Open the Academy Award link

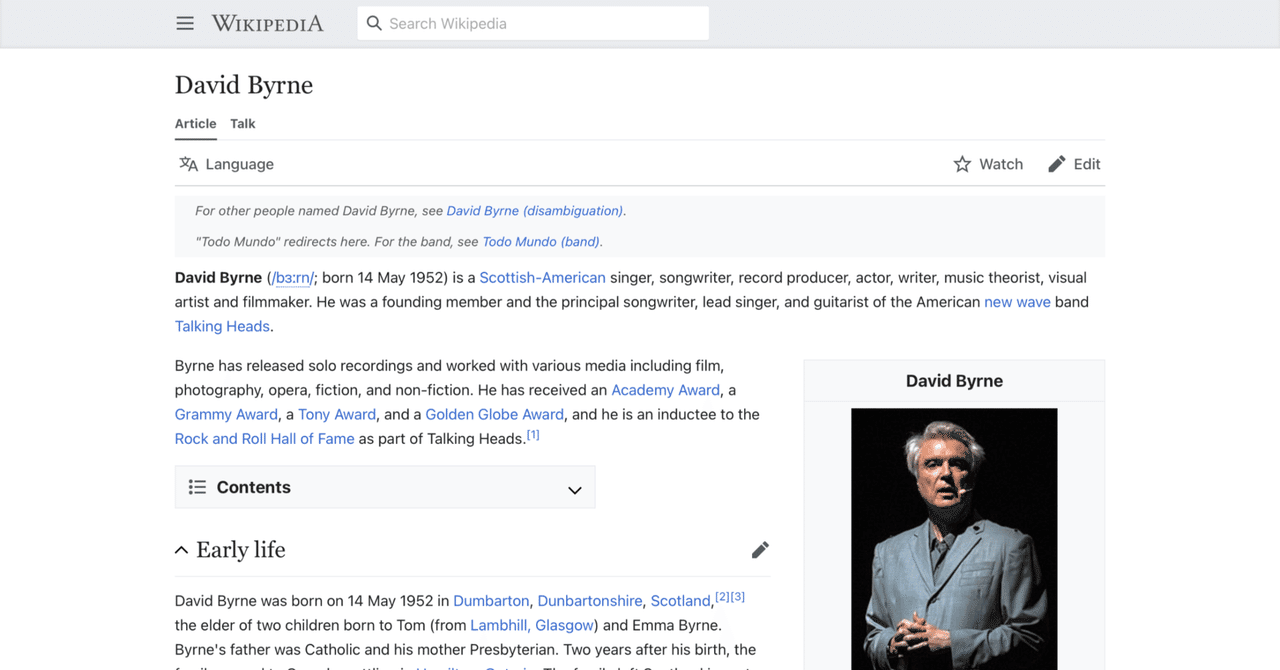666,390
